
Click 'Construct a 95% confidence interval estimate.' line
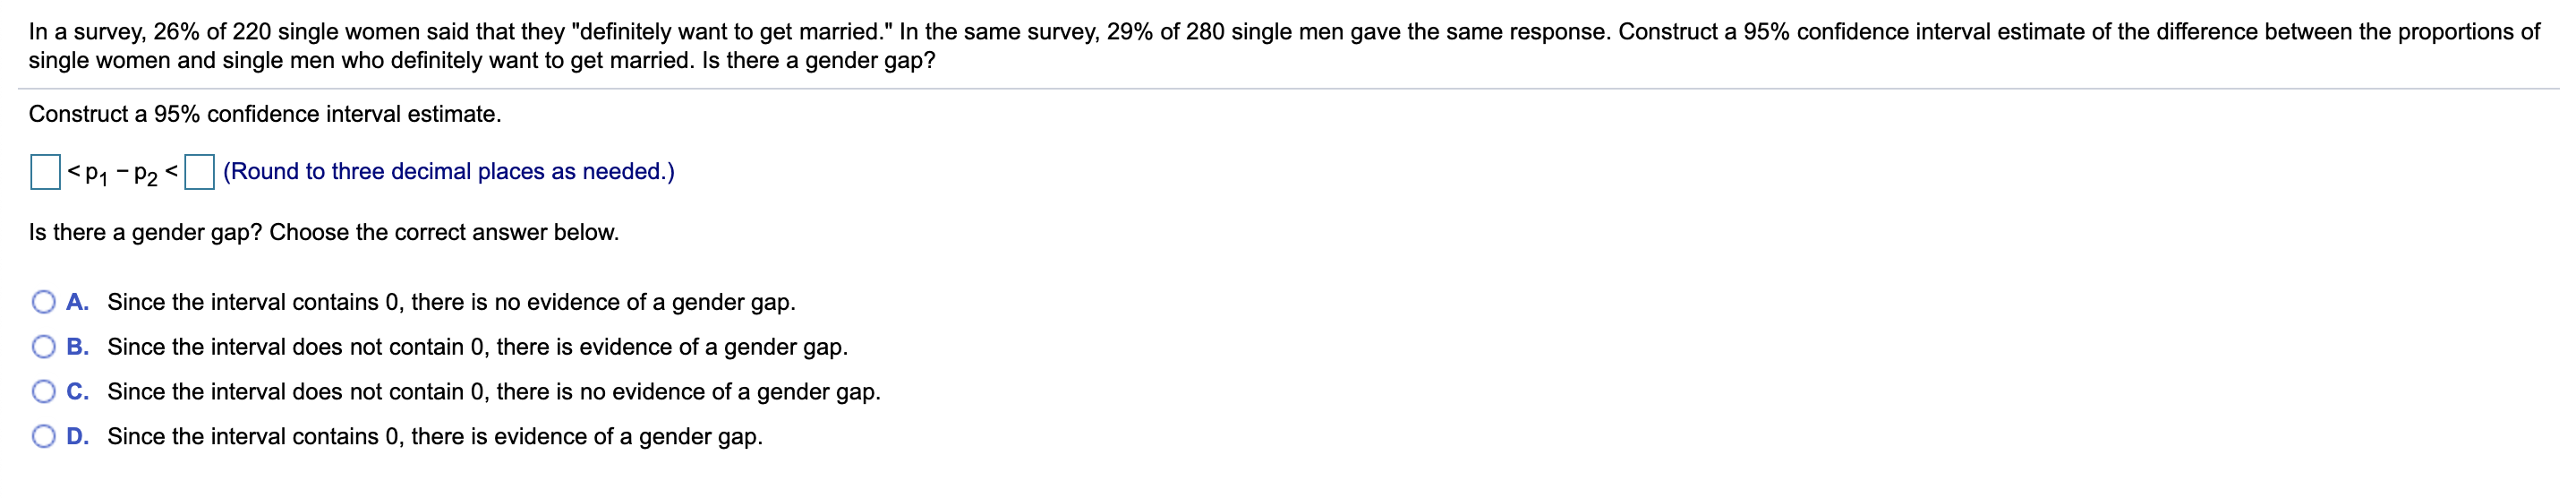(x=265, y=114)
